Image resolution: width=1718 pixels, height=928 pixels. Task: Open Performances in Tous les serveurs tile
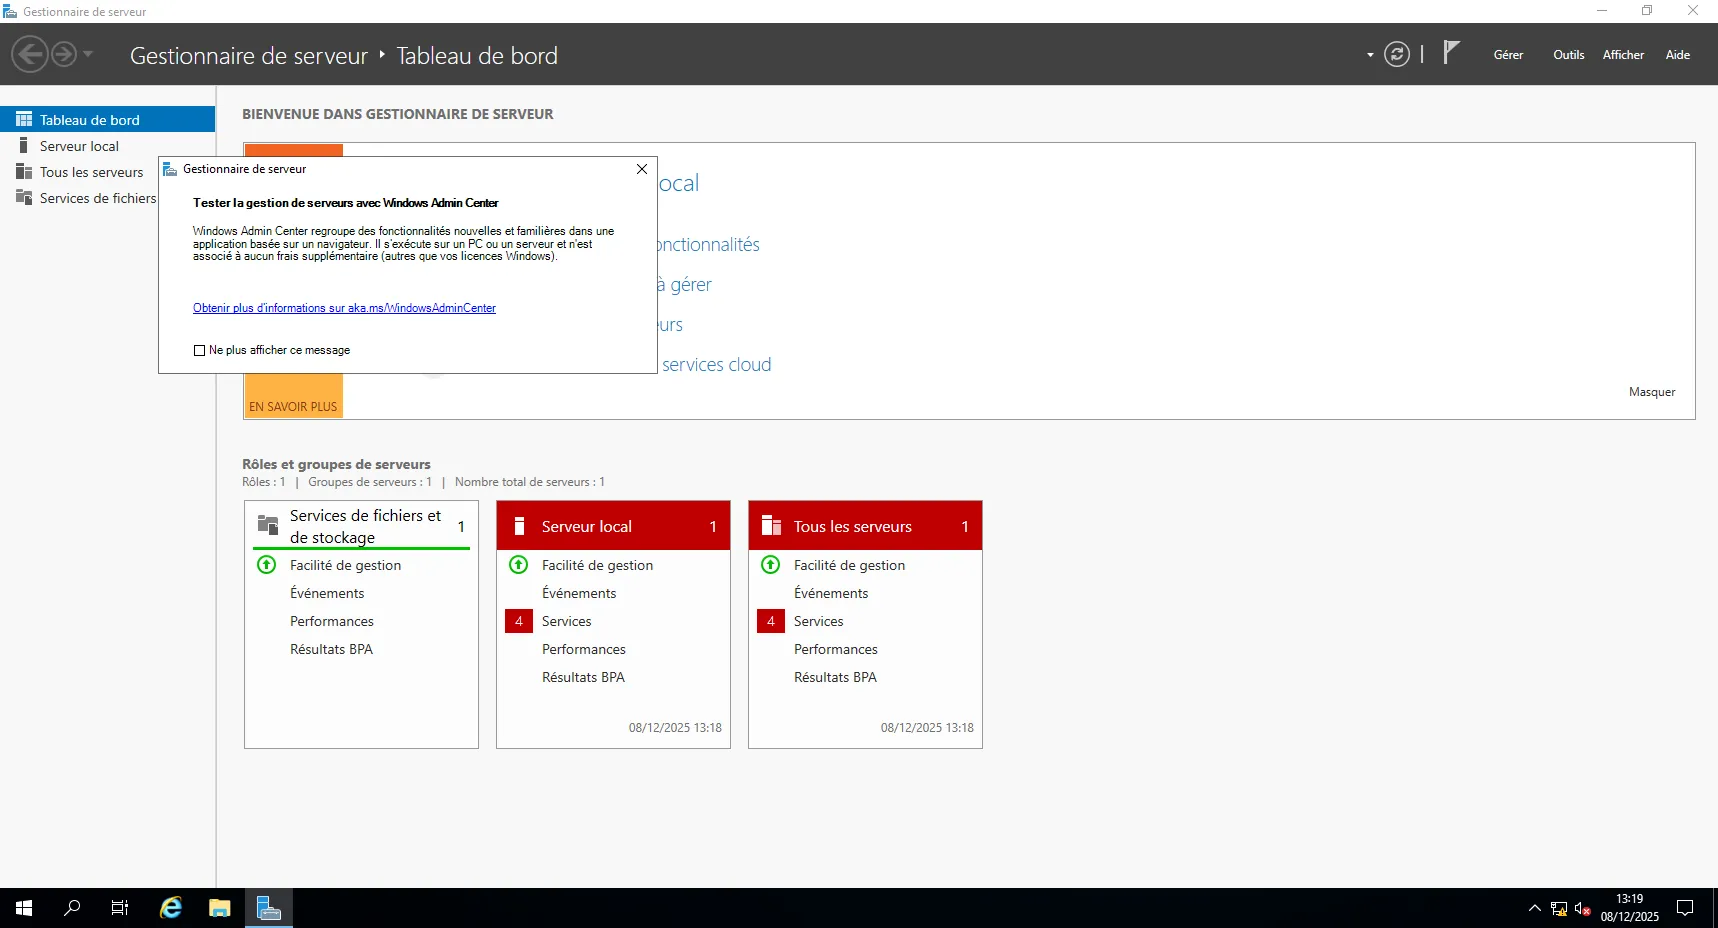pyautogui.click(x=836, y=649)
